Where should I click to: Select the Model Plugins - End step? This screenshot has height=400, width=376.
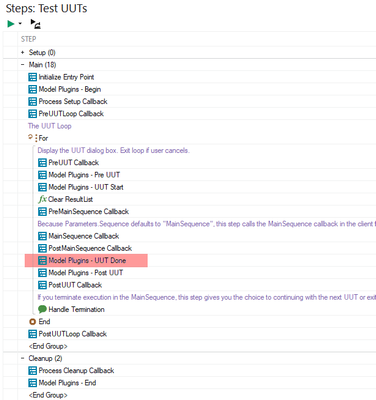[x=67, y=383]
